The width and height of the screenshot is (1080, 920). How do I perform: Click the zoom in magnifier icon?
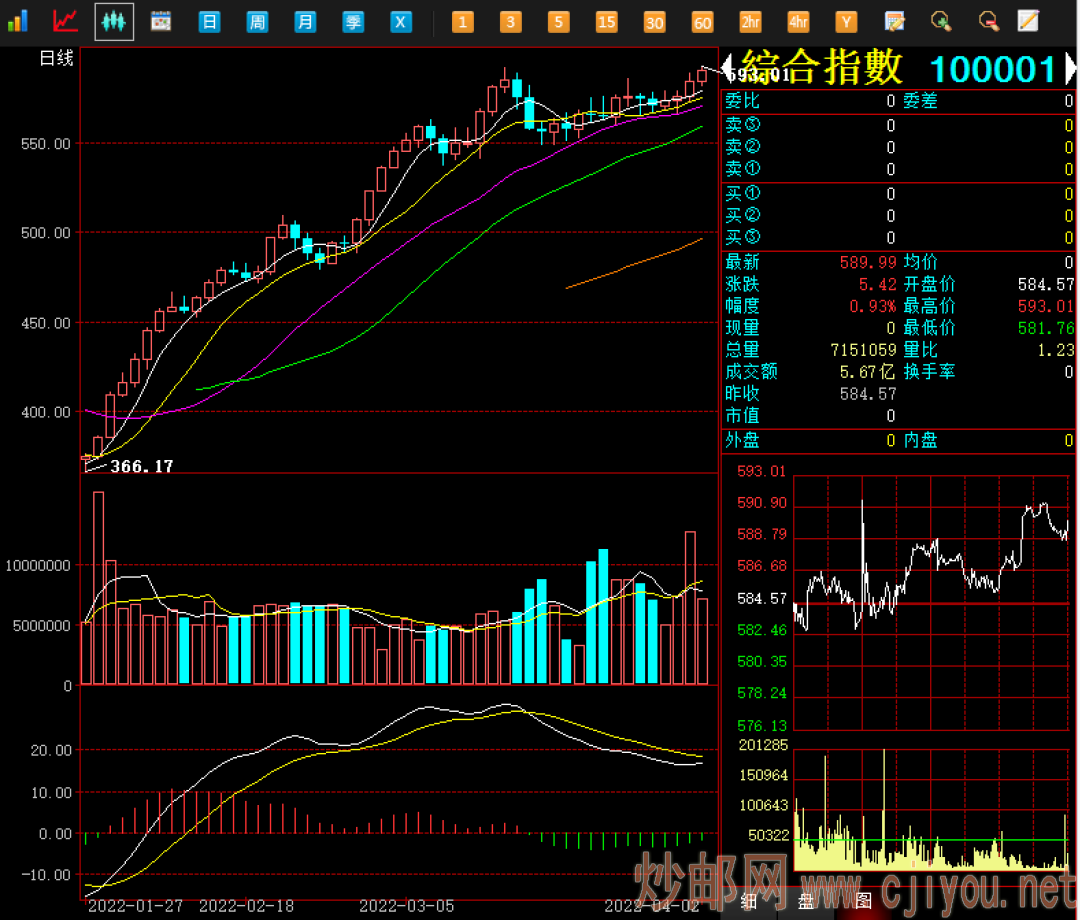[940, 21]
